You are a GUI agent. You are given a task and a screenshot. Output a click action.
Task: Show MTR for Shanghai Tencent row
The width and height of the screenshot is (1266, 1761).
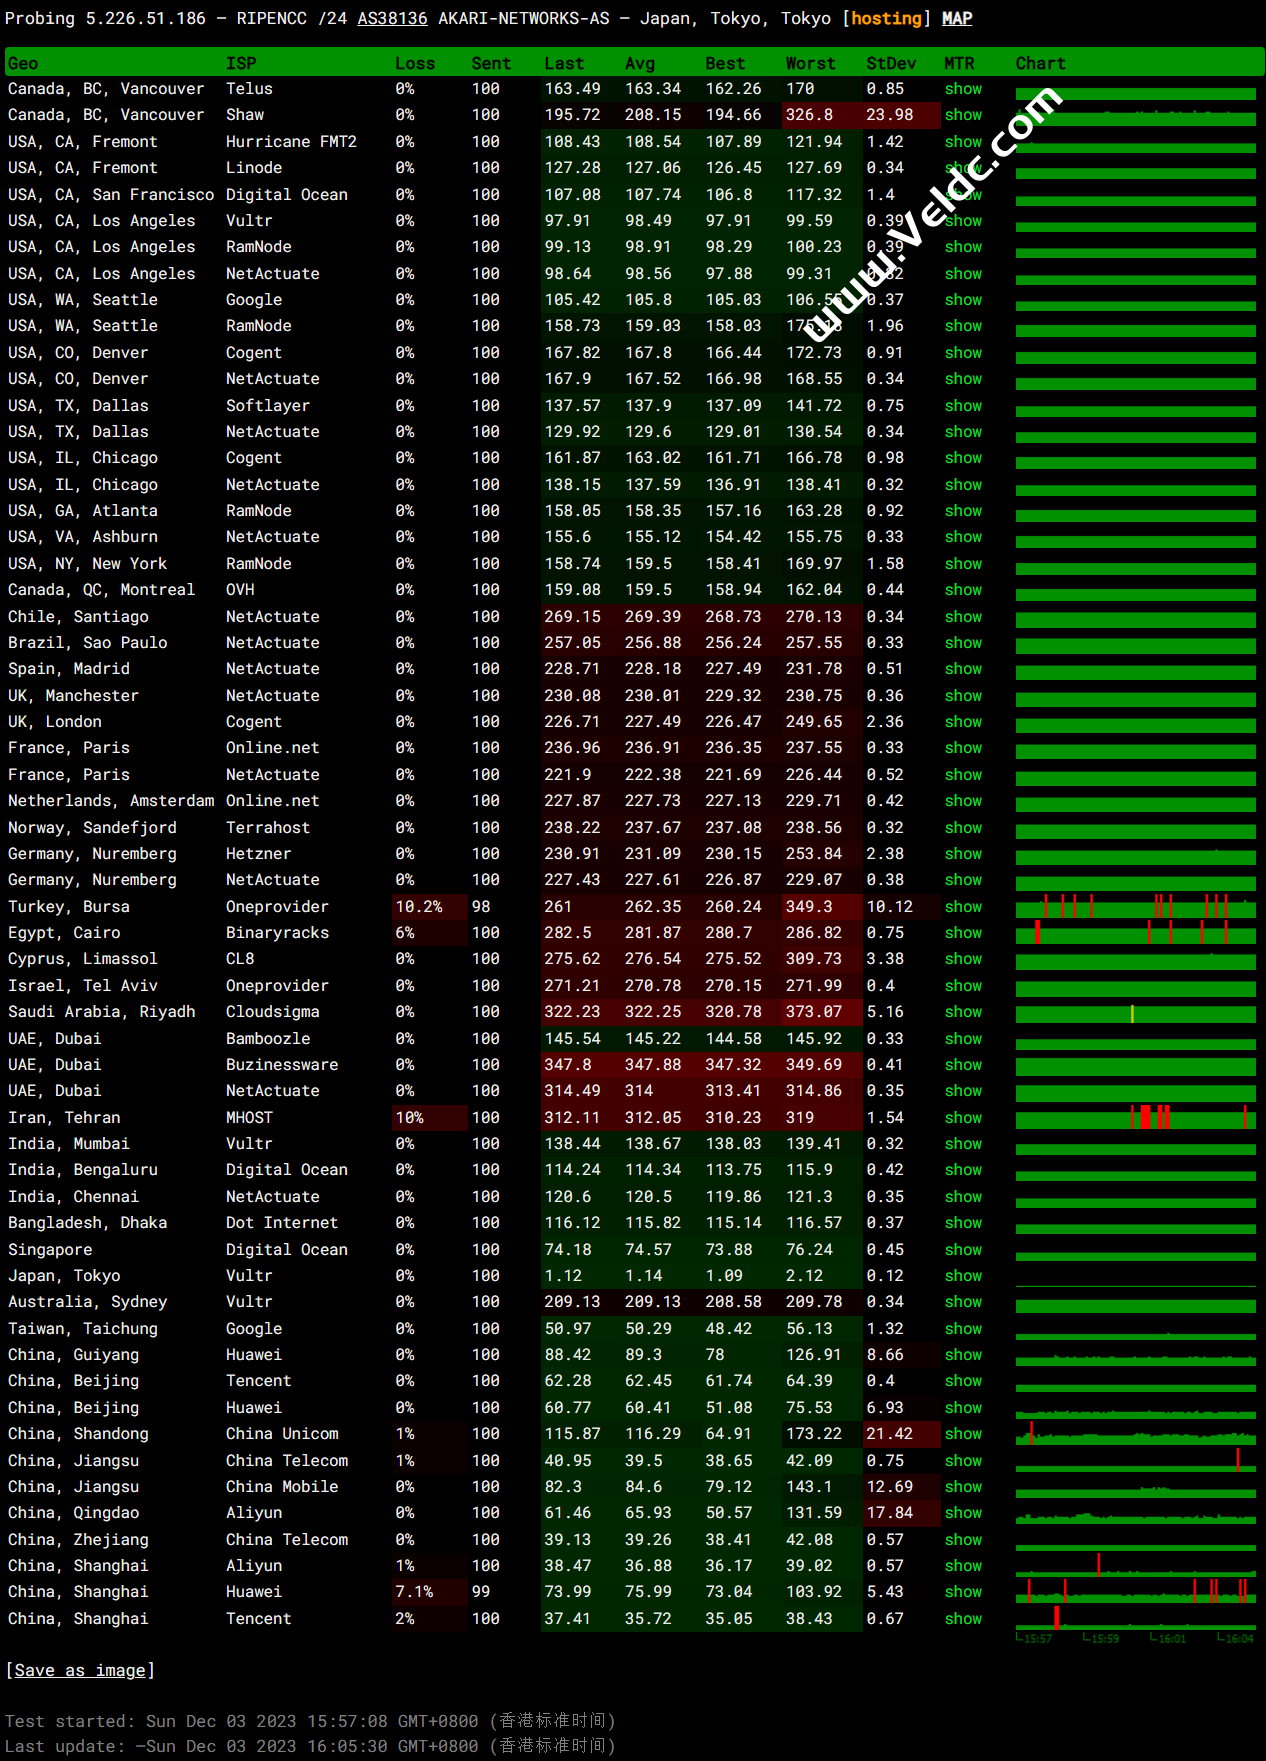coord(963,1619)
